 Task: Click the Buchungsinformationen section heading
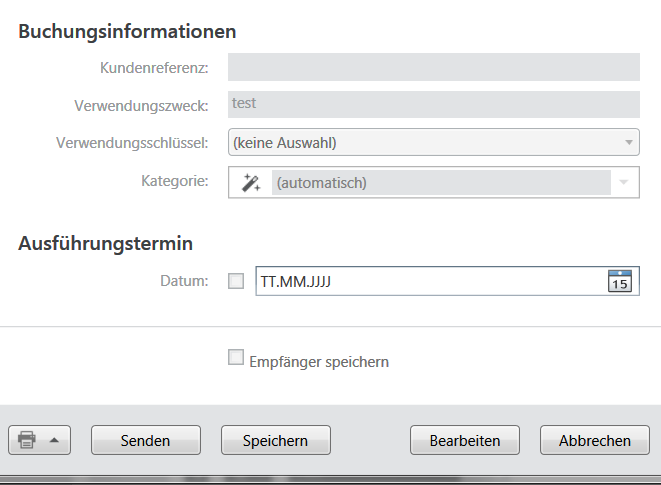127,31
